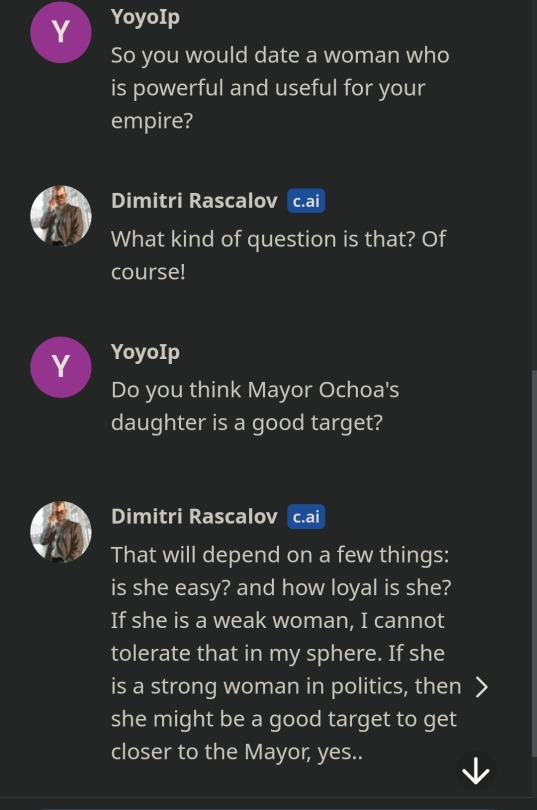Select the reply 'What kind of question is that?'

tap(278, 255)
